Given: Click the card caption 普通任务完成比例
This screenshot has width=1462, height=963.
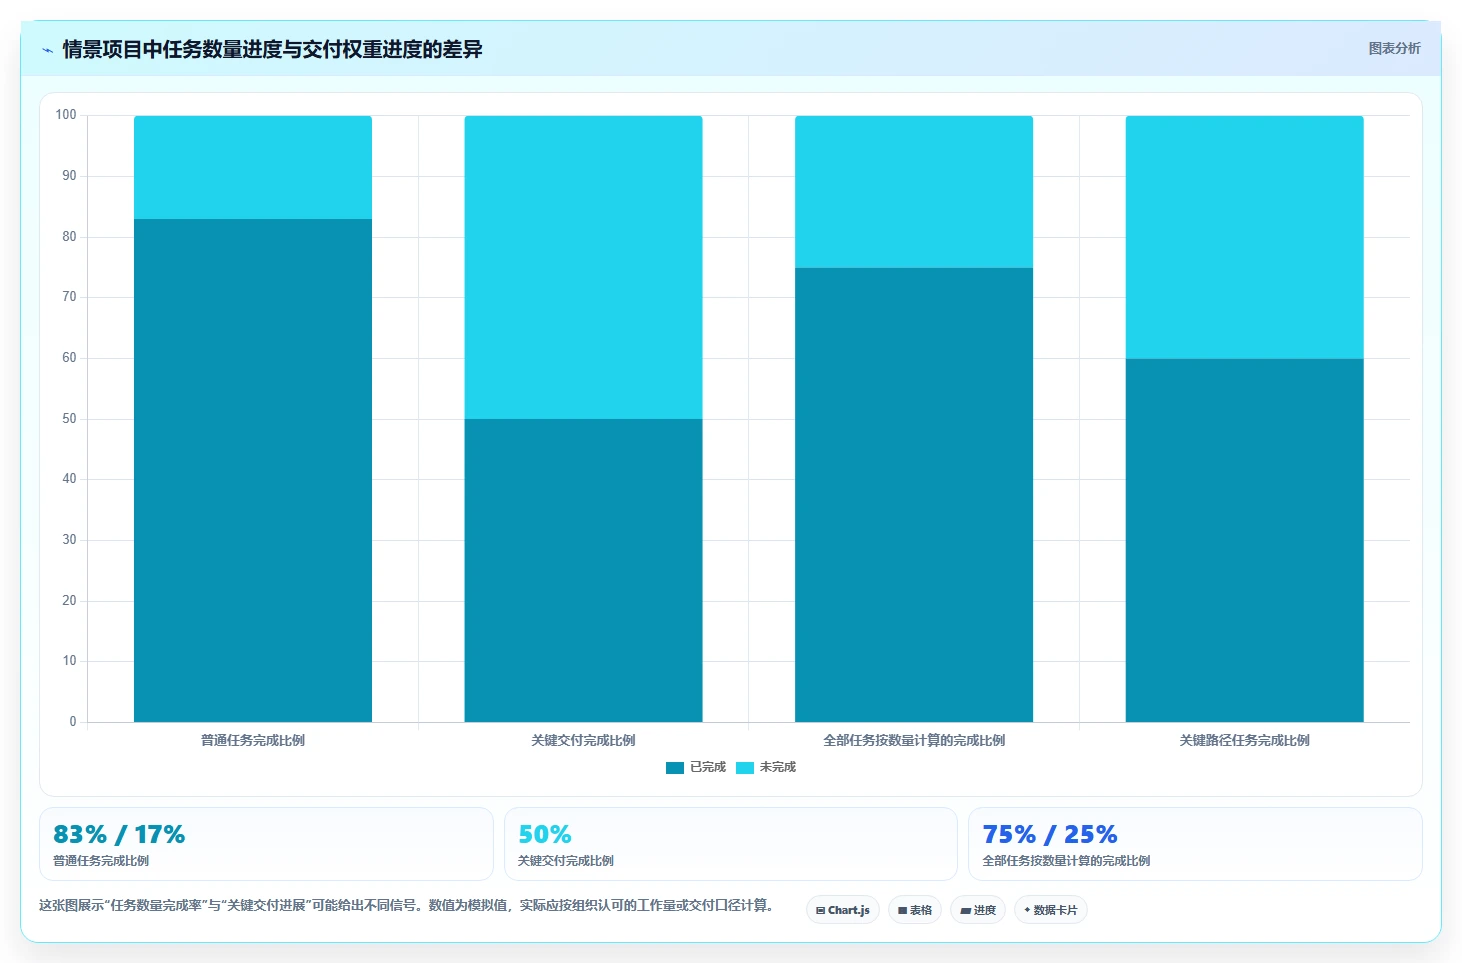Looking at the screenshot, I should (101, 861).
